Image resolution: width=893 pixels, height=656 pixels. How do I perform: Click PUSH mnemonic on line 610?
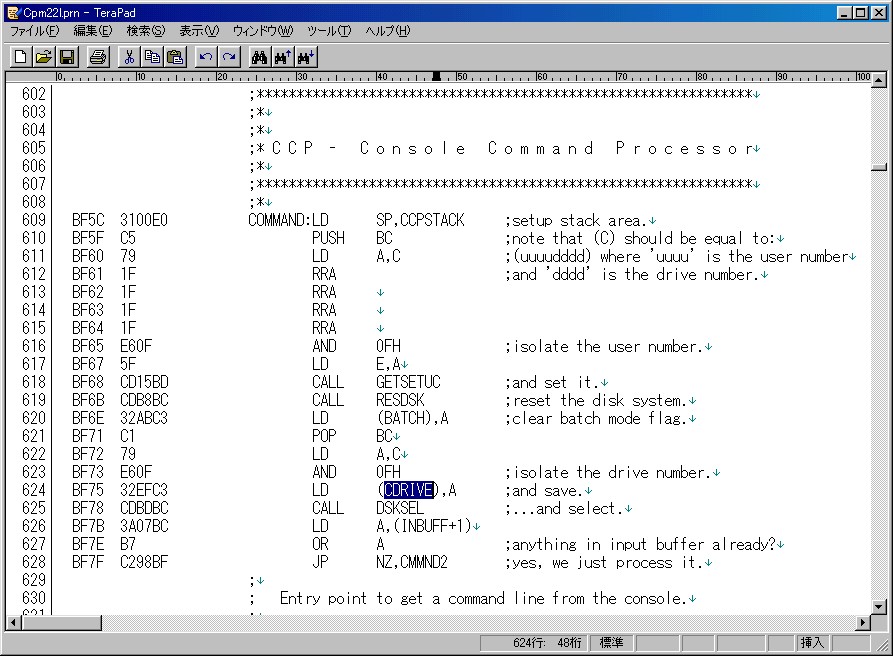328,237
